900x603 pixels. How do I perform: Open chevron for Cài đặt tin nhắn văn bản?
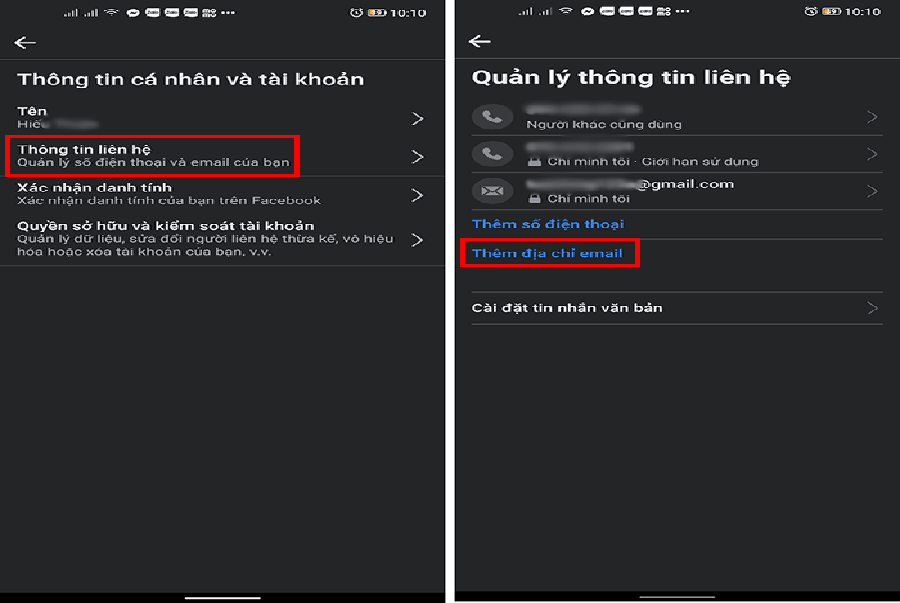pyautogui.click(x=872, y=308)
